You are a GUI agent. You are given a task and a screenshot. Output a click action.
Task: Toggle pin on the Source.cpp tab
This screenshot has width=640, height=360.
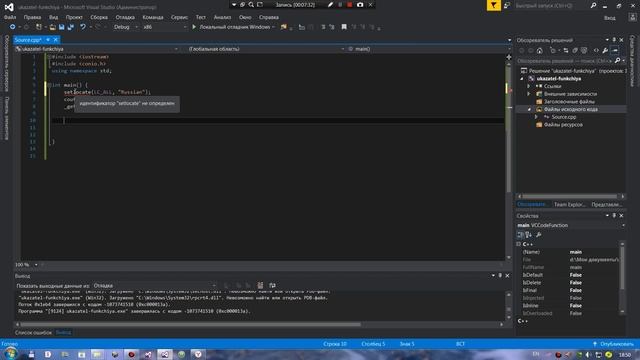48,40
